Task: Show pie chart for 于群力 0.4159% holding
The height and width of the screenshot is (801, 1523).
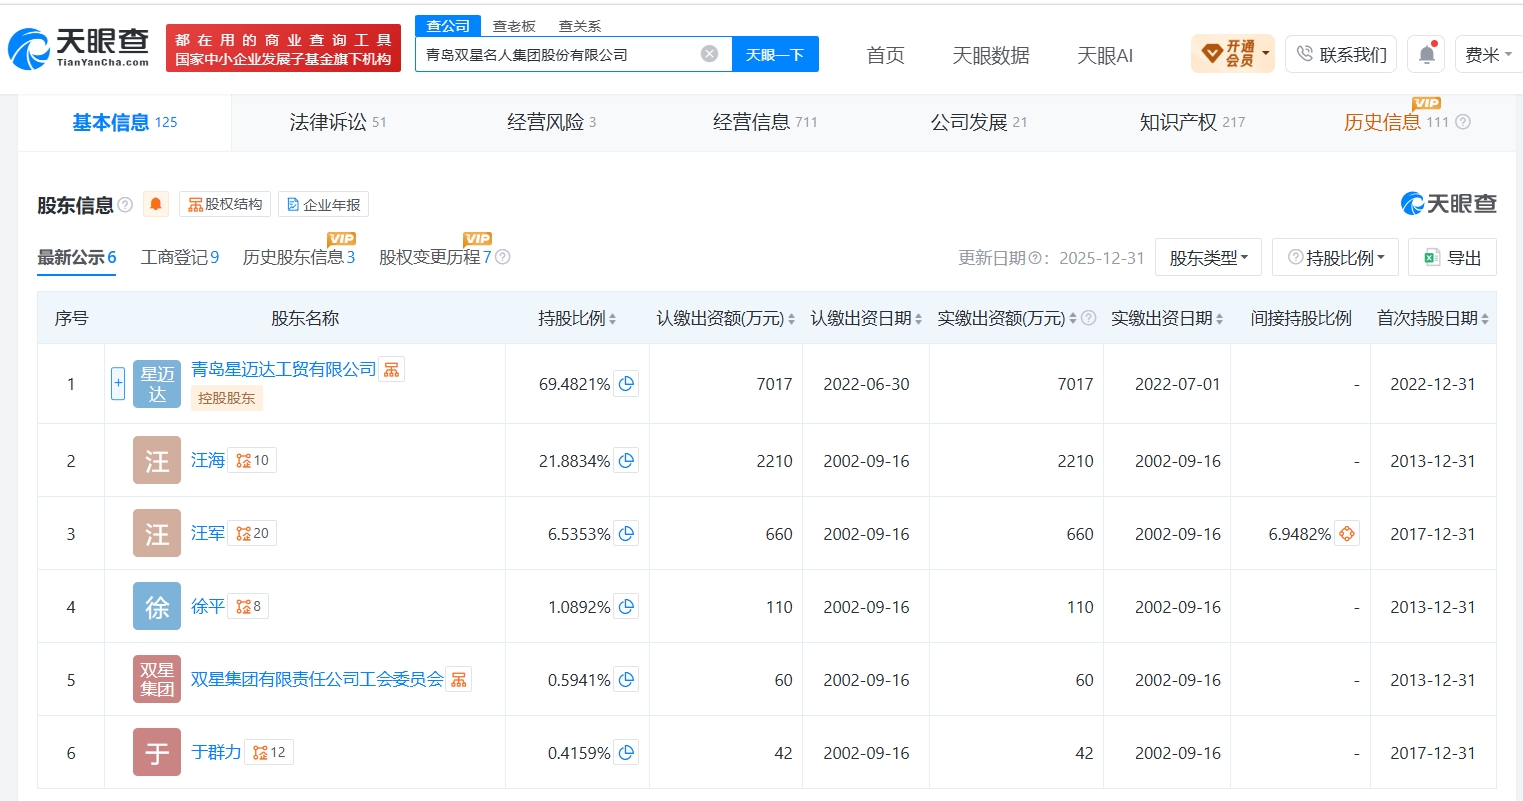Action: [626, 753]
